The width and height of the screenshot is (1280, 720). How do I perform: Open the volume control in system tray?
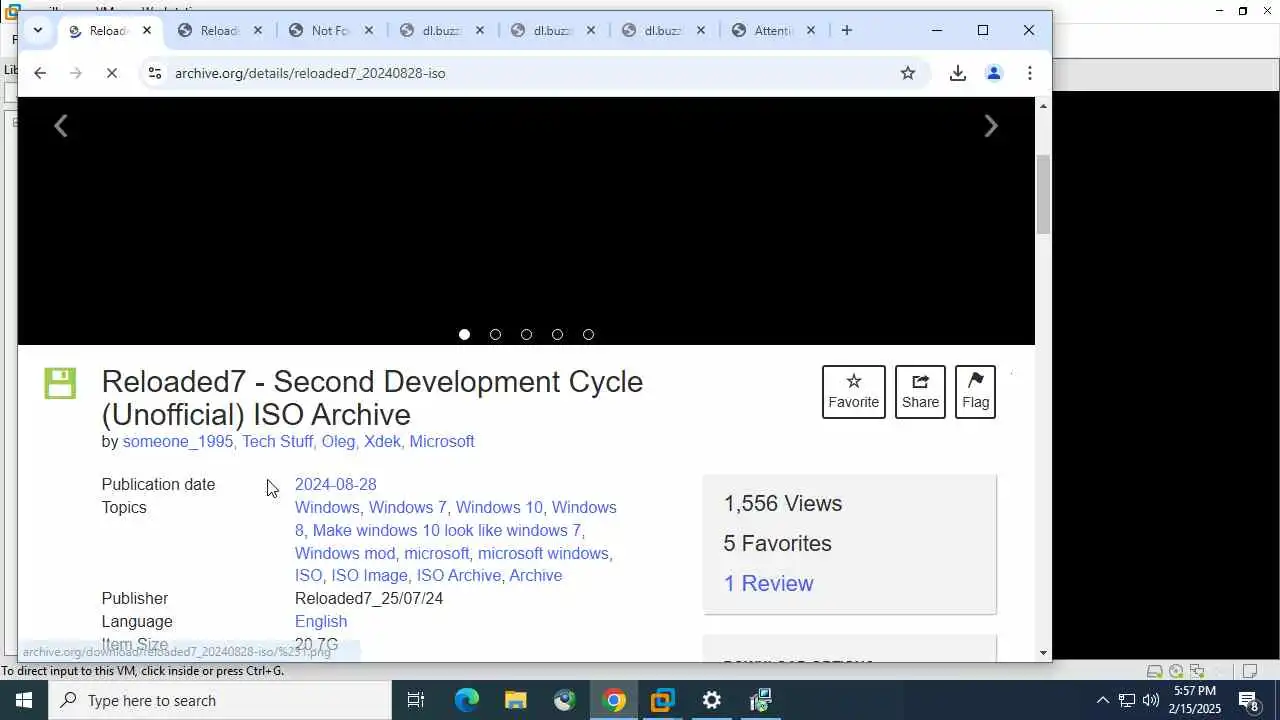(1150, 700)
